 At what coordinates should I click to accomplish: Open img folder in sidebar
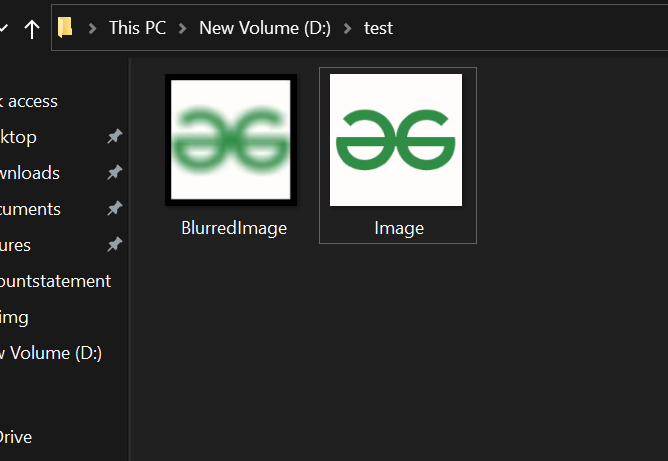point(14,318)
